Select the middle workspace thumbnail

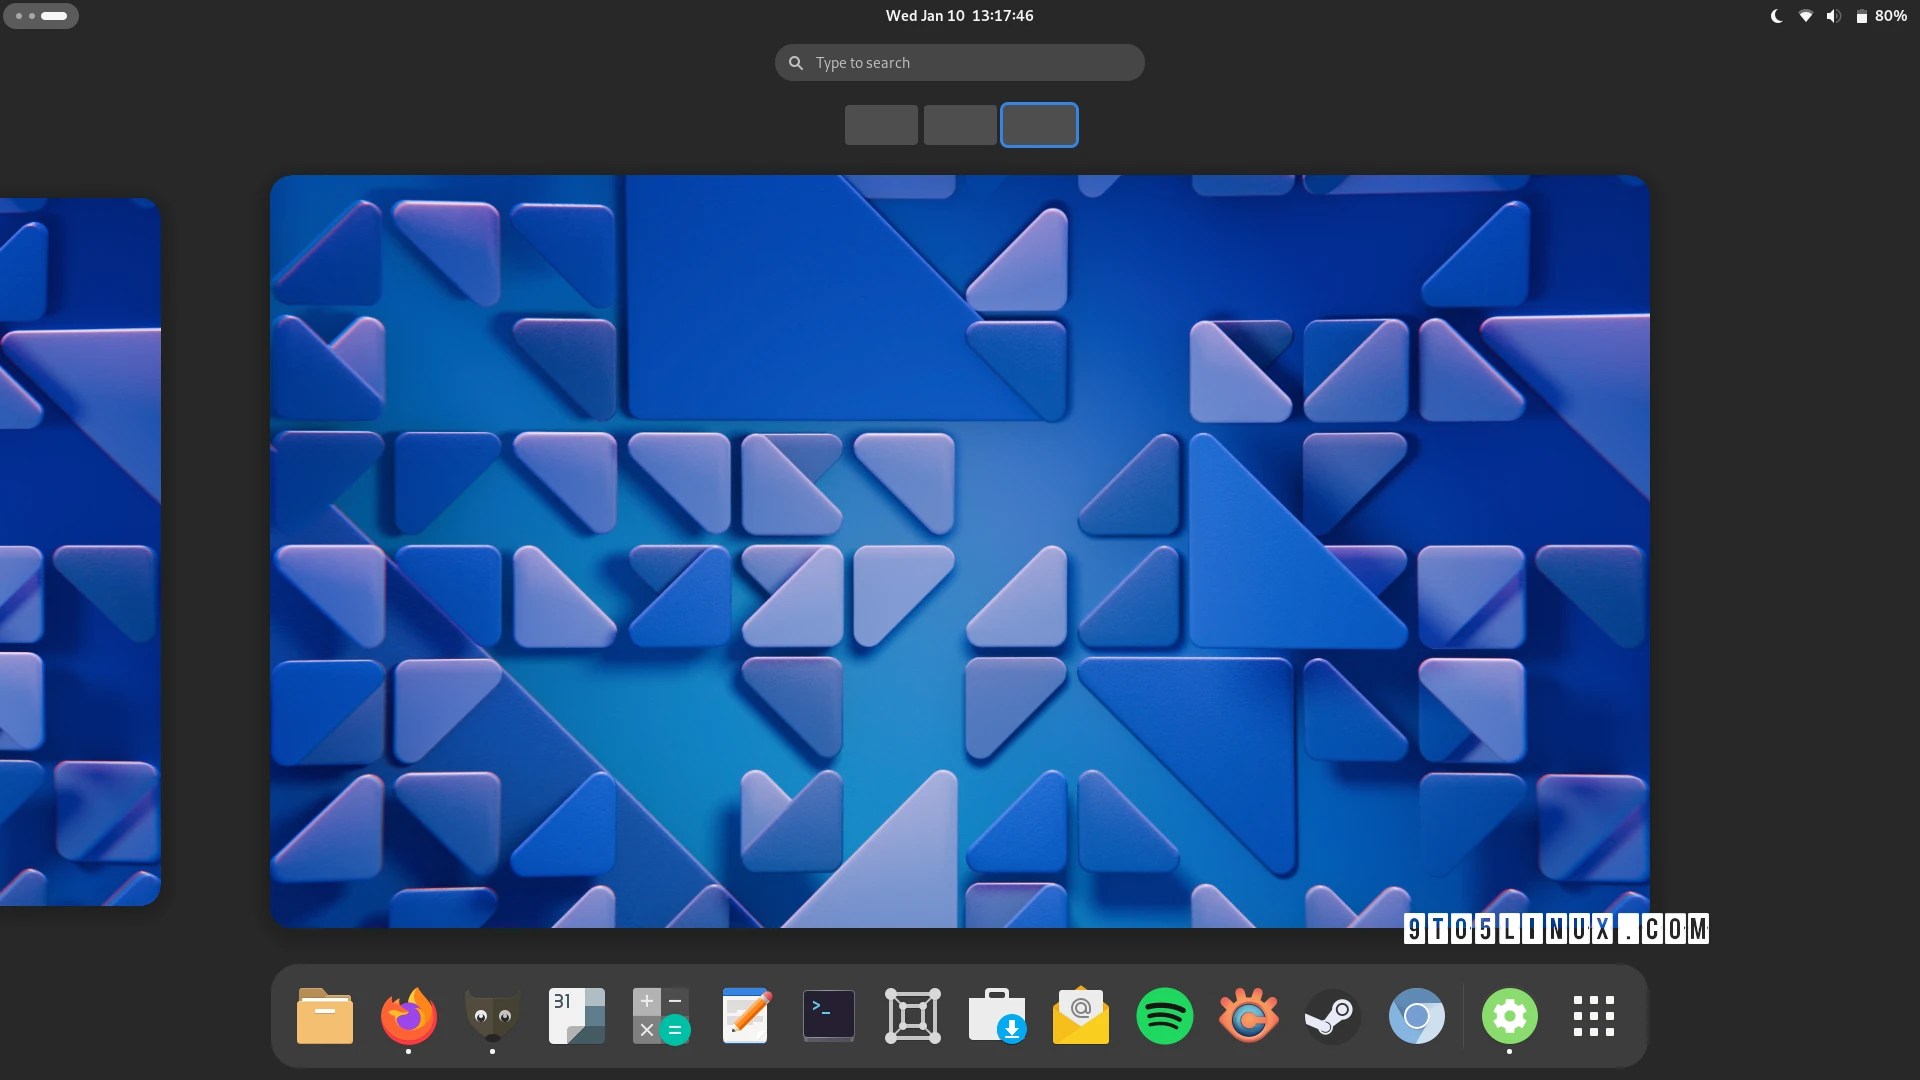[x=959, y=124]
